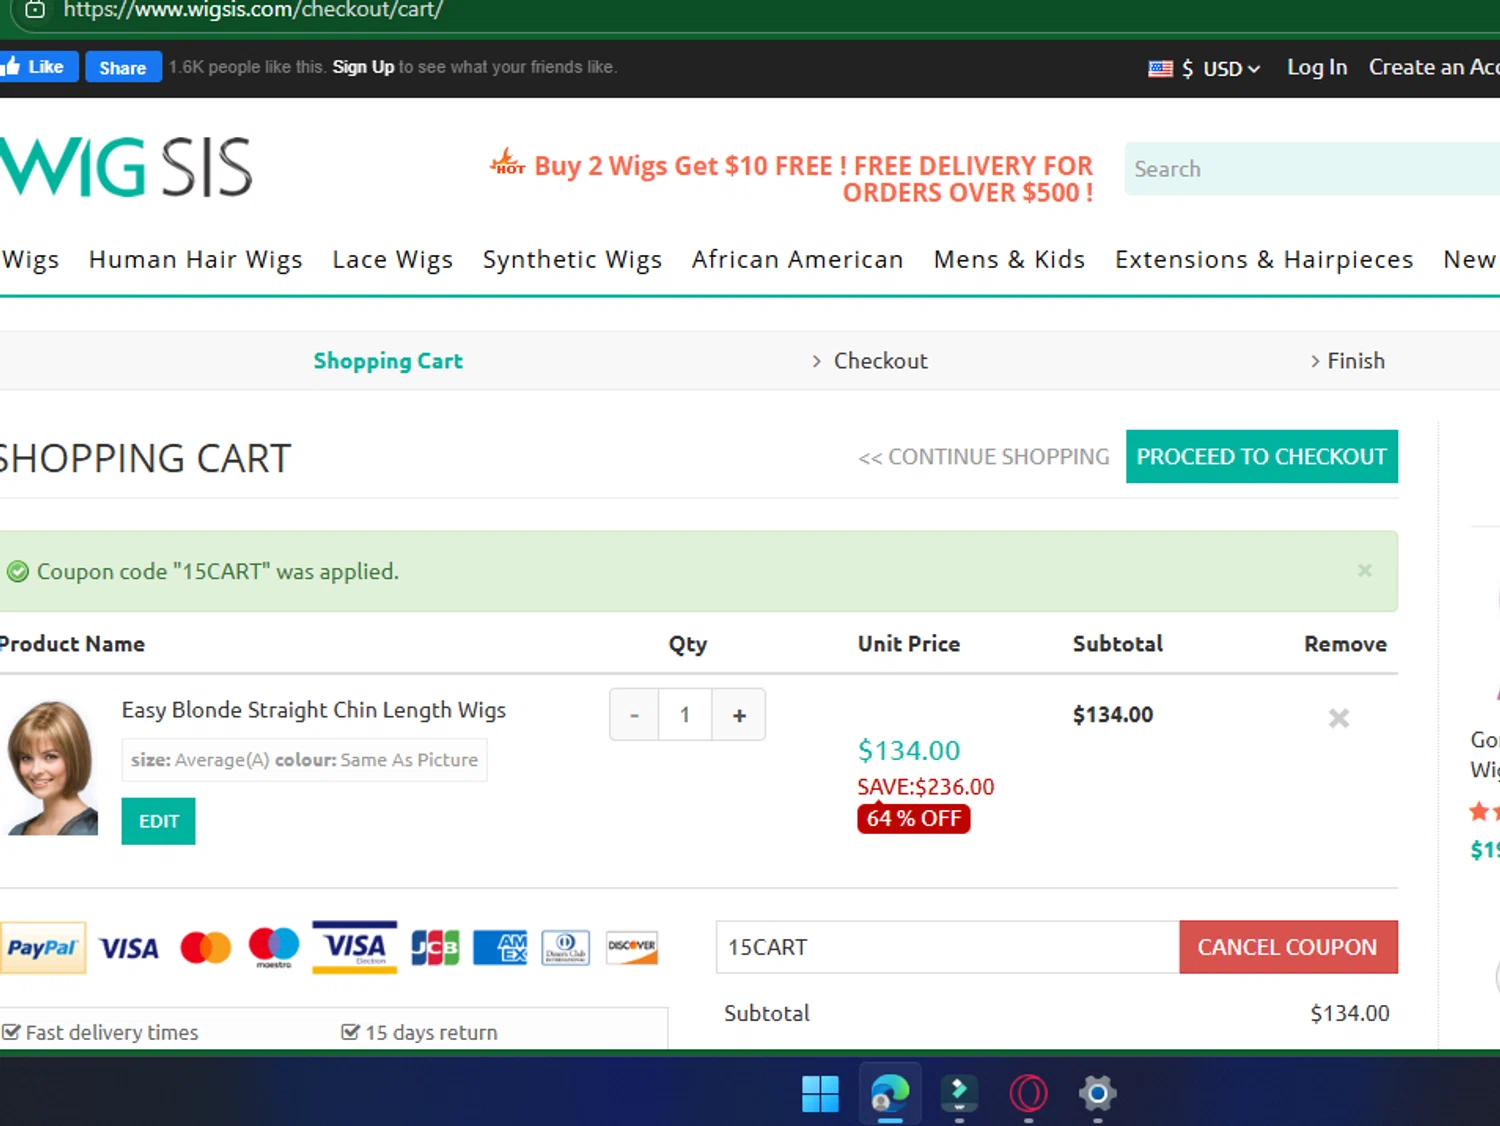Click the Fast delivery times checkmark

(x=11, y=1032)
